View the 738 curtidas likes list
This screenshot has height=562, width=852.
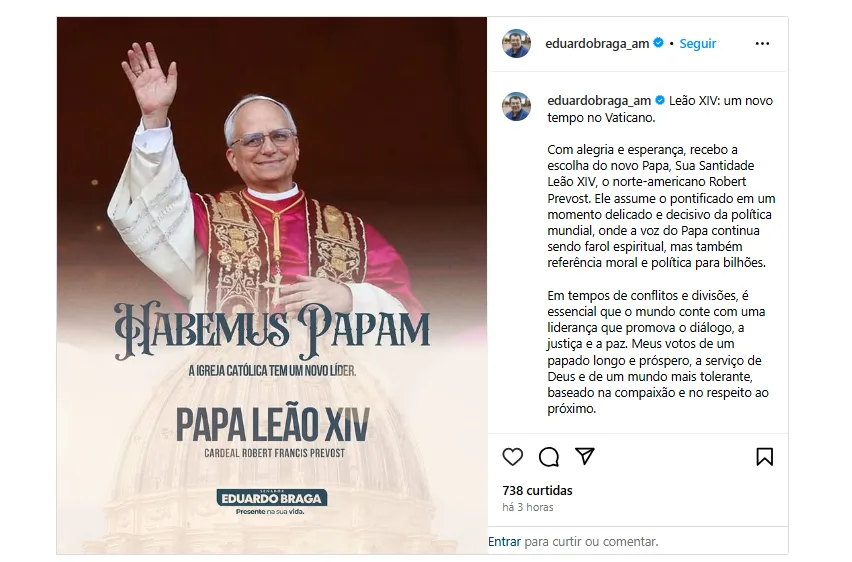click(537, 491)
